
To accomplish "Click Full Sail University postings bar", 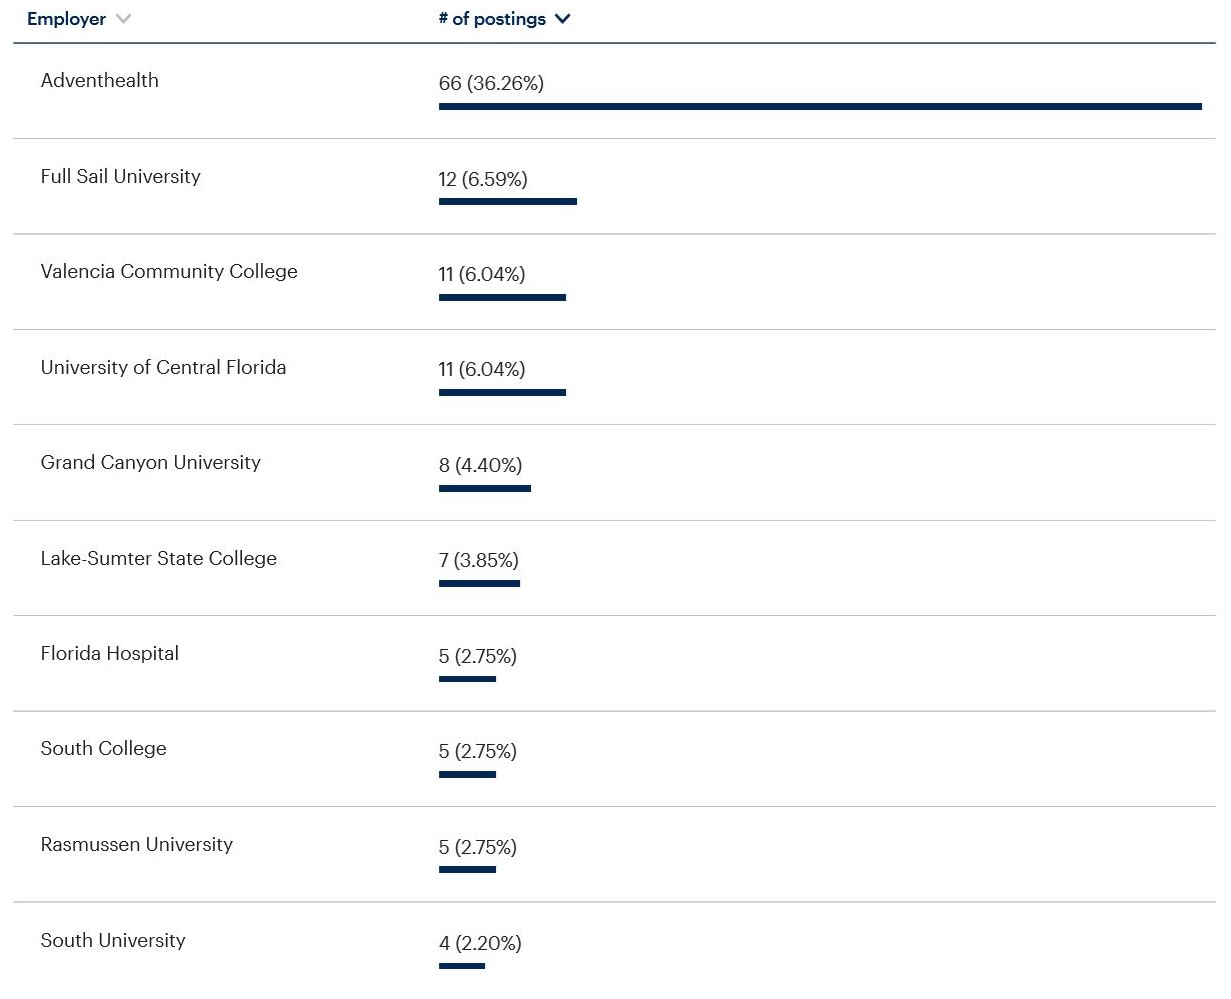I will pos(507,202).
